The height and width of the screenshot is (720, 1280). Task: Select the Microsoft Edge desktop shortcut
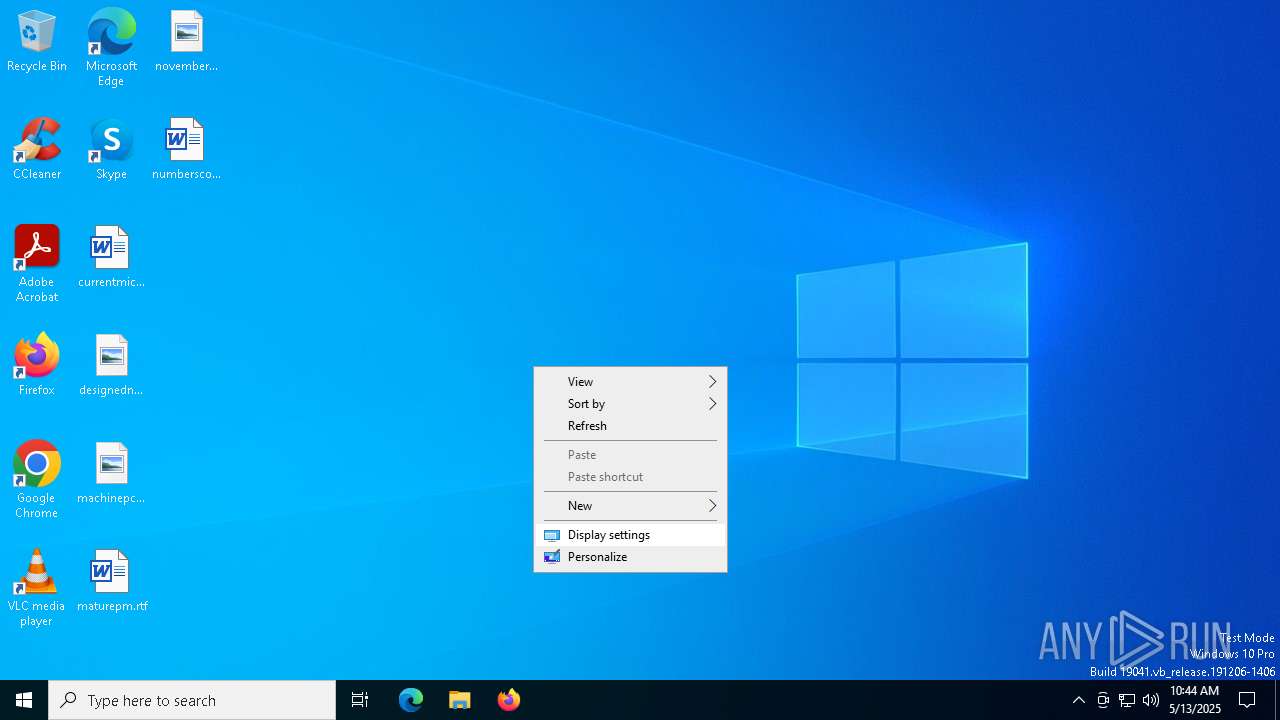click(x=111, y=47)
